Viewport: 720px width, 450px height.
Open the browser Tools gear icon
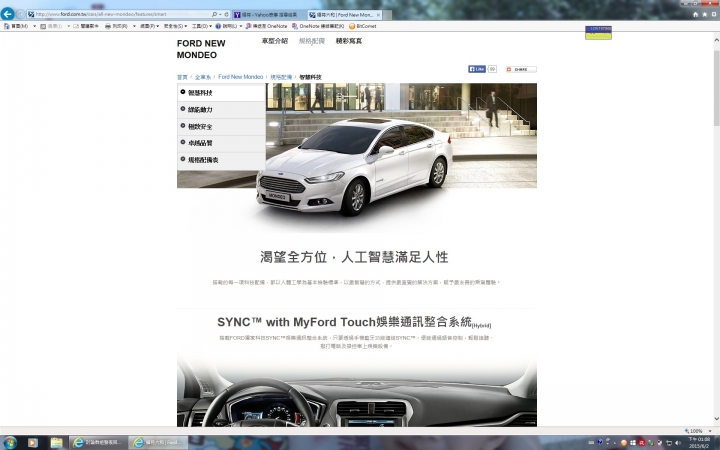point(714,15)
